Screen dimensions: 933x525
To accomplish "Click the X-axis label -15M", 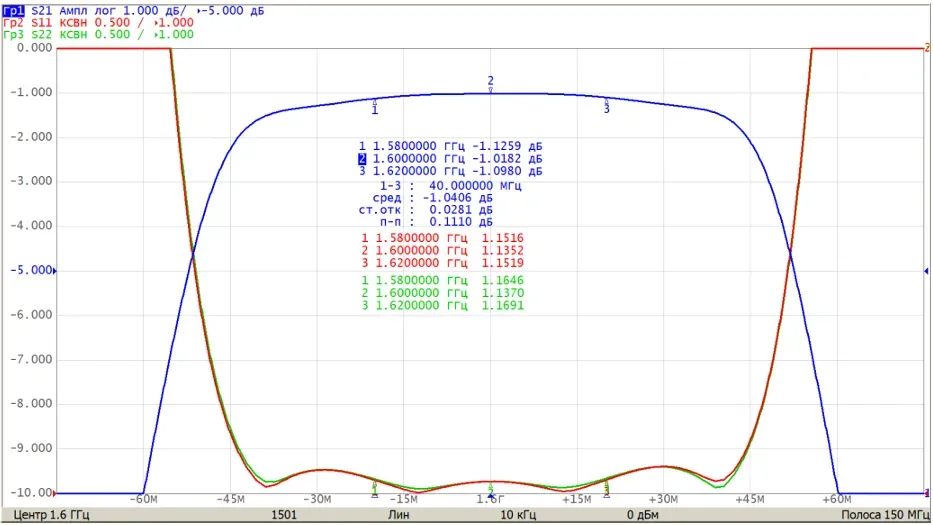I will click(403, 499).
